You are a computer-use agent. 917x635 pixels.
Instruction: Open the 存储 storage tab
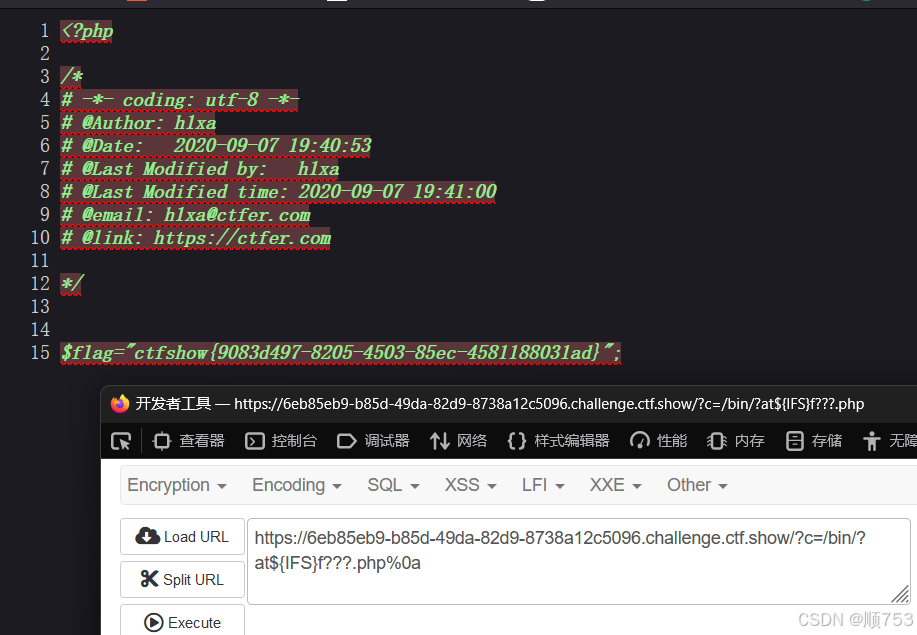tap(813, 441)
